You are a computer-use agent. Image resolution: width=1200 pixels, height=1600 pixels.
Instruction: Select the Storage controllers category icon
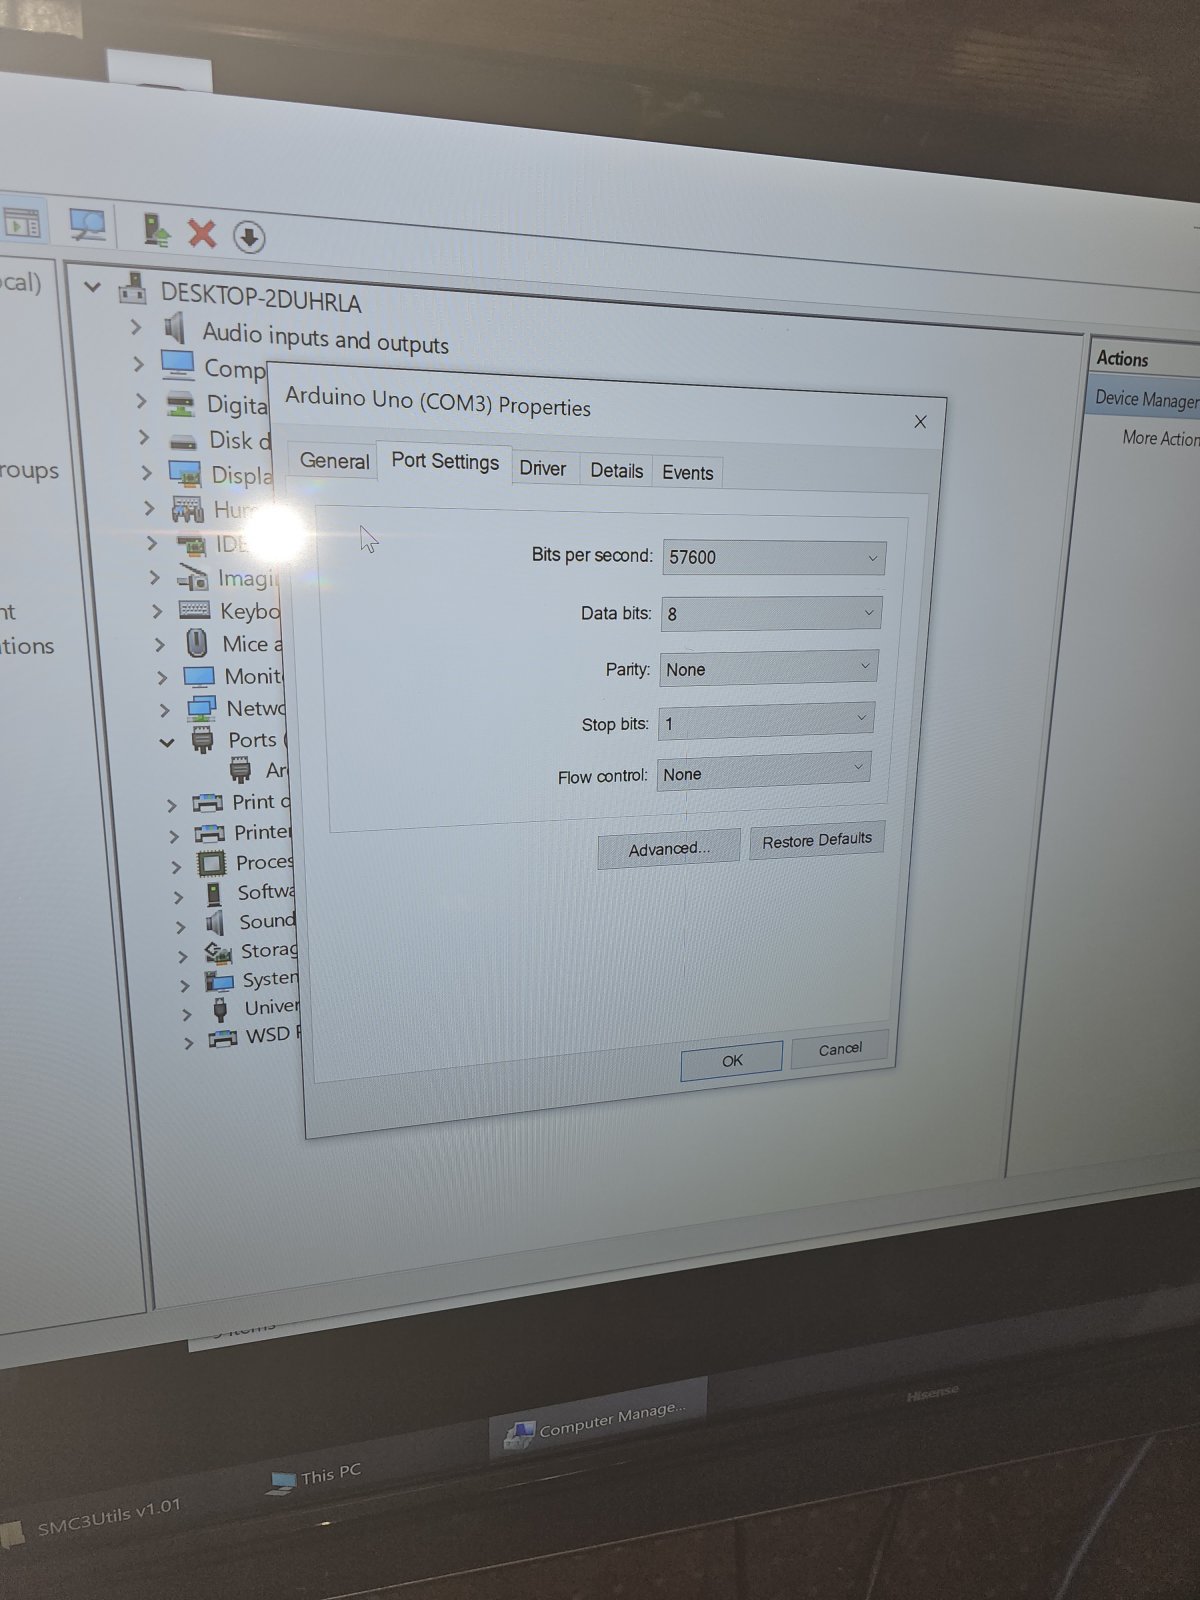point(218,951)
